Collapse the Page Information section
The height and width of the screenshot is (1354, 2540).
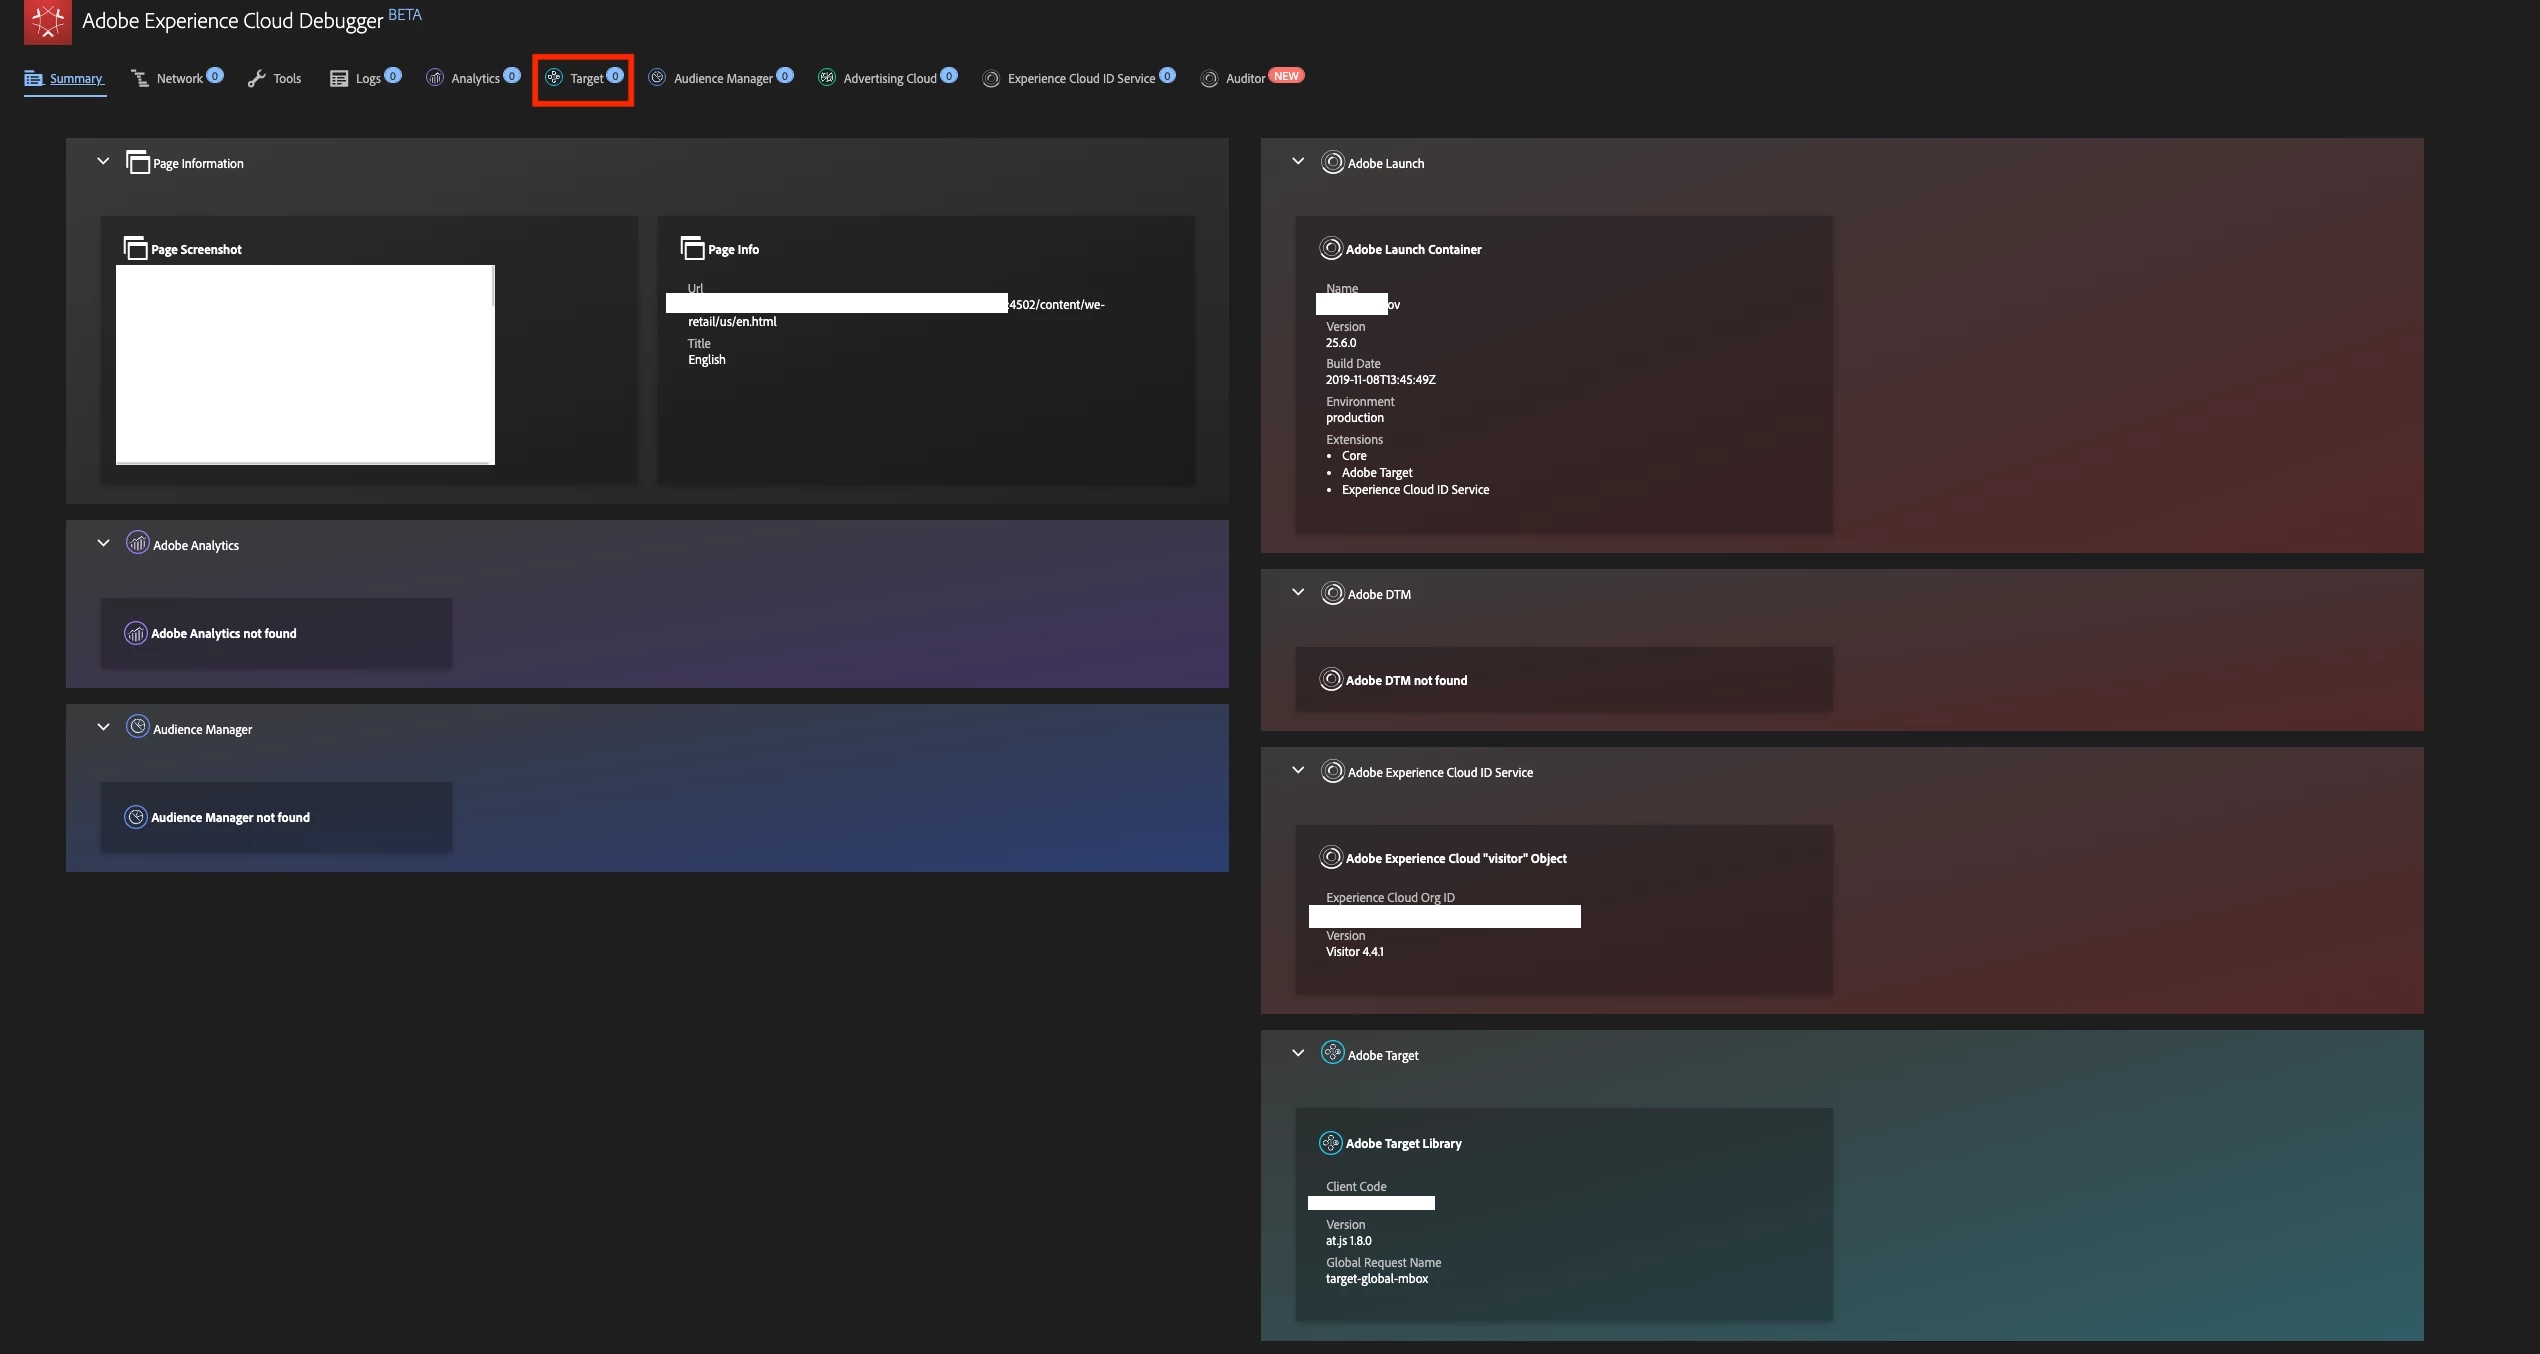coord(103,161)
